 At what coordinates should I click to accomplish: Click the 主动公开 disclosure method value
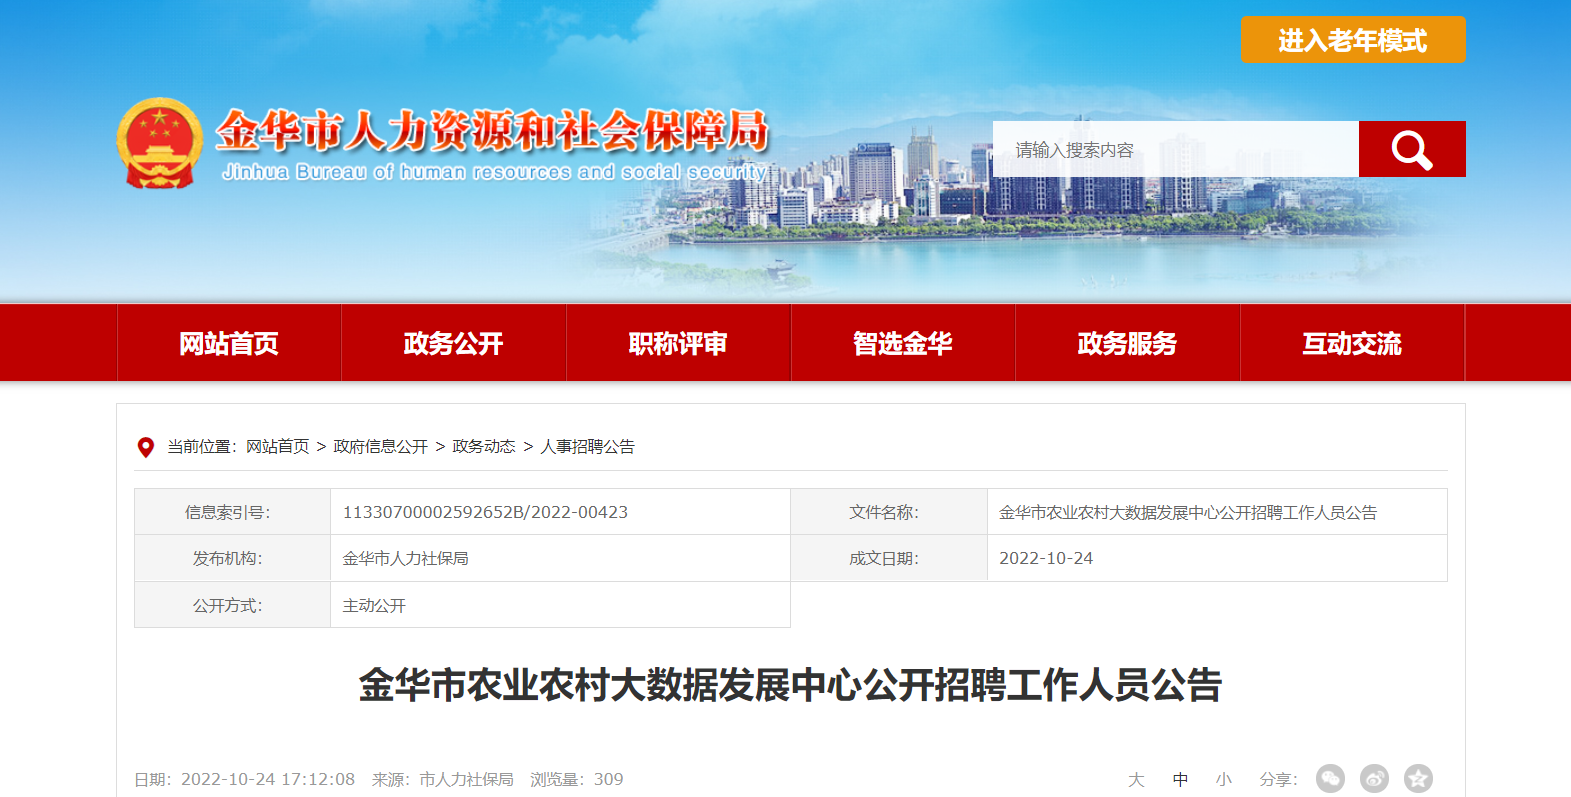click(x=374, y=605)
